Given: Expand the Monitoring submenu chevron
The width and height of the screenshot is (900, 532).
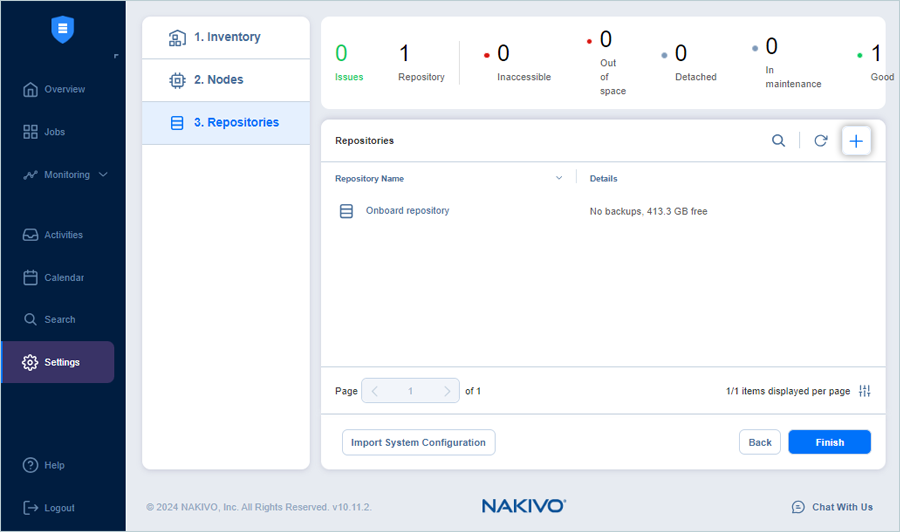Looking at the screenshot, I should coord(103,174).
